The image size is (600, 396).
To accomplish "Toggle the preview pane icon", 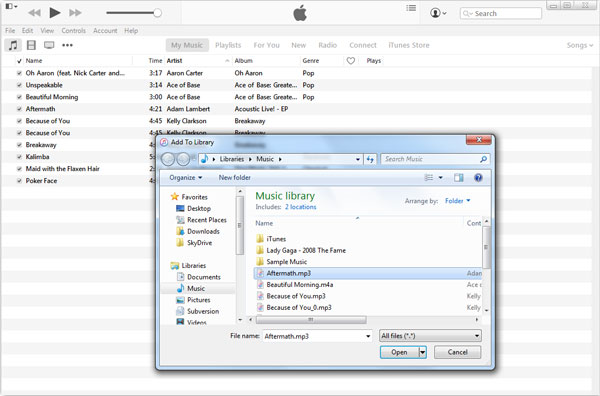I will coord(458,178).
